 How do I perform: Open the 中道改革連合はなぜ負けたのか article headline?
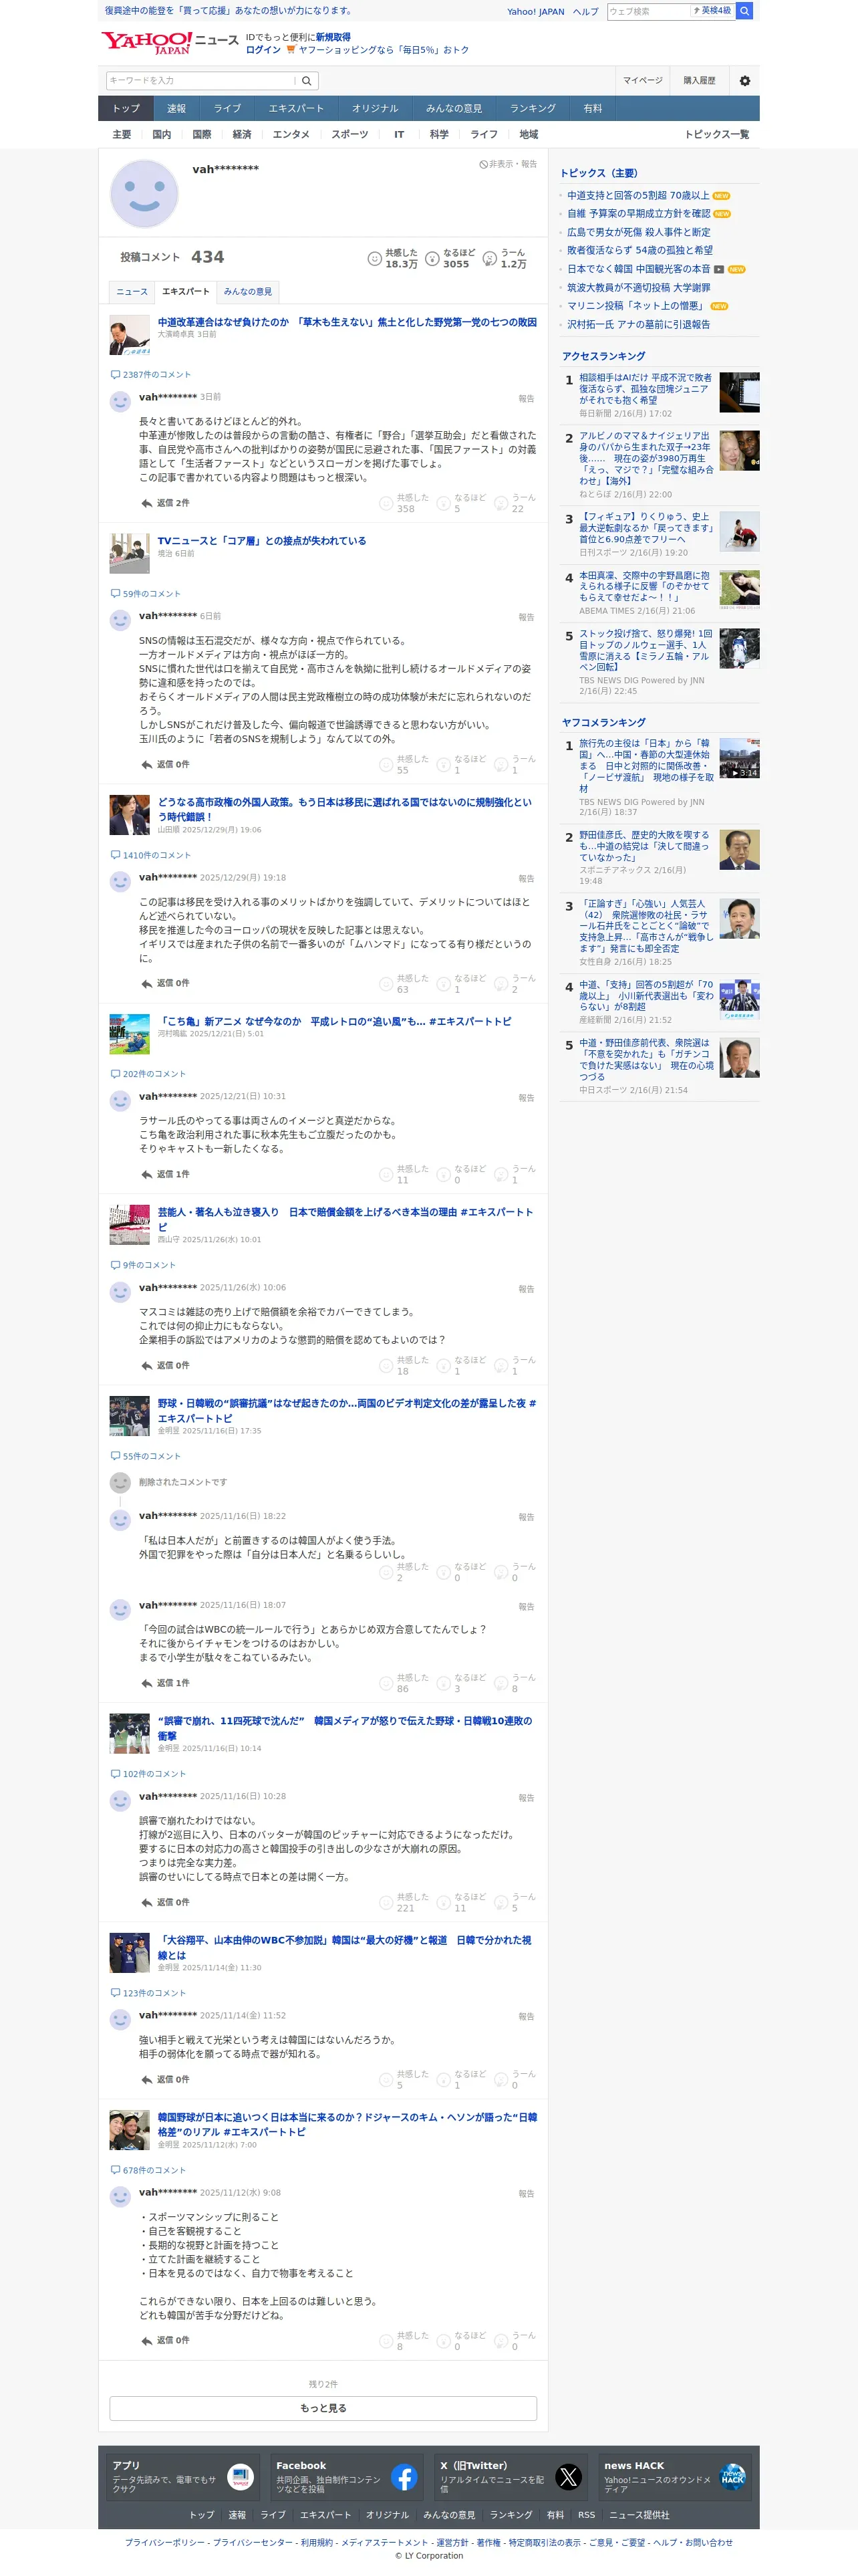click(x=347, y=323)
